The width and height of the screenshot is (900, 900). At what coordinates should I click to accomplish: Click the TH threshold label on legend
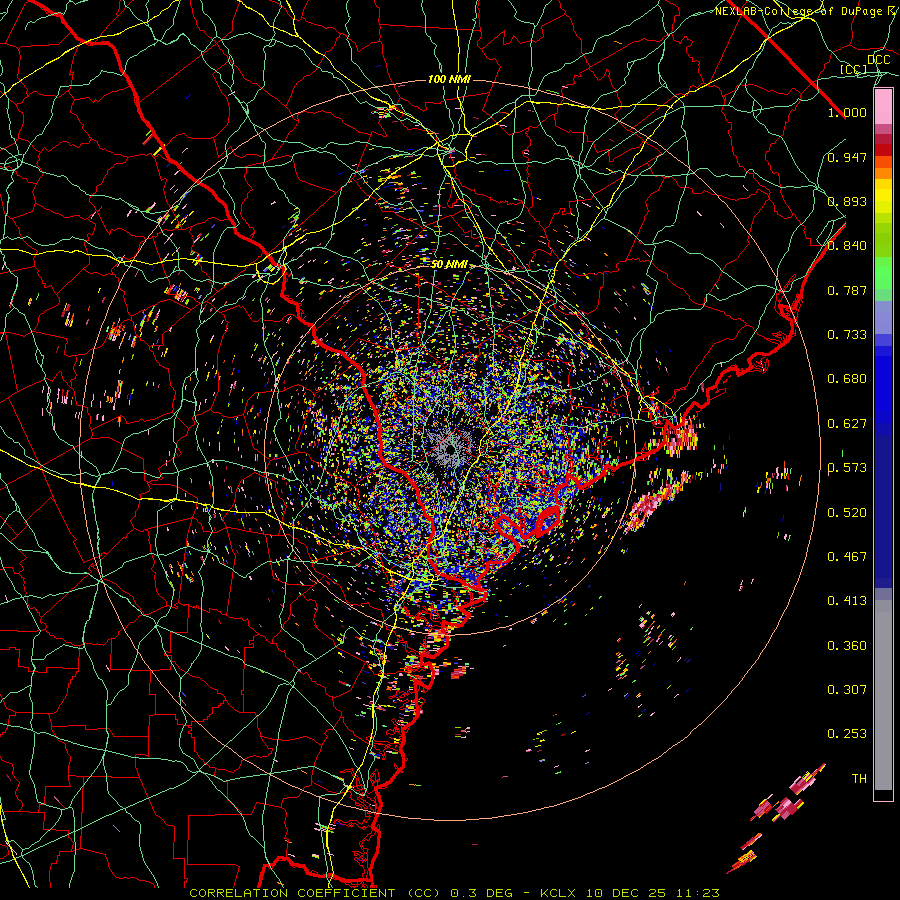click(859, 779)
